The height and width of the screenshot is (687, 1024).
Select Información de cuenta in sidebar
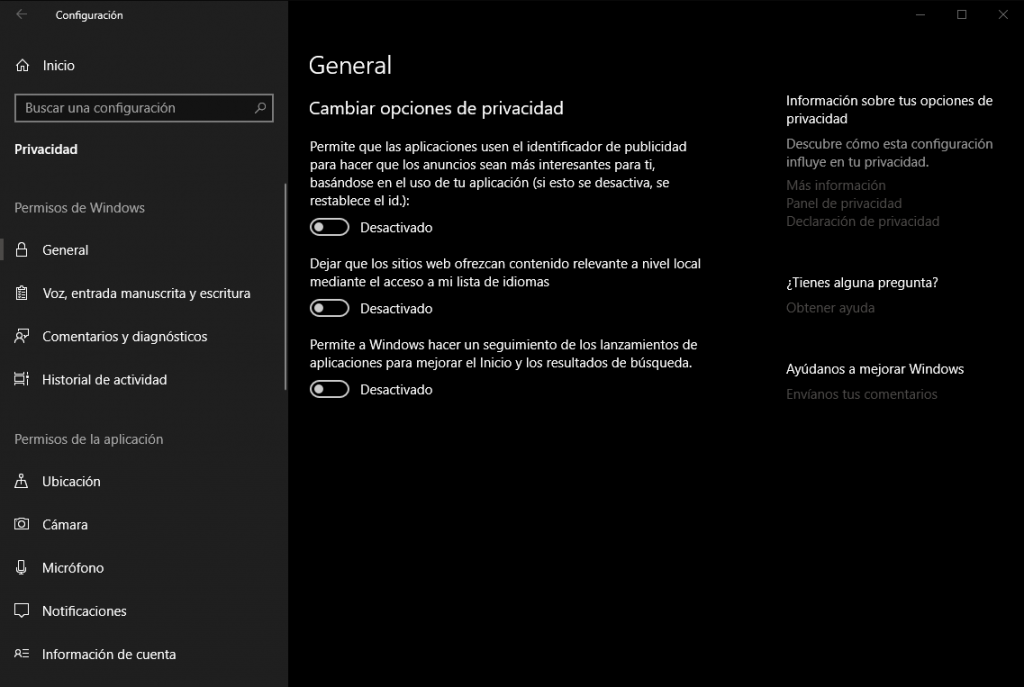click(144, 654)
